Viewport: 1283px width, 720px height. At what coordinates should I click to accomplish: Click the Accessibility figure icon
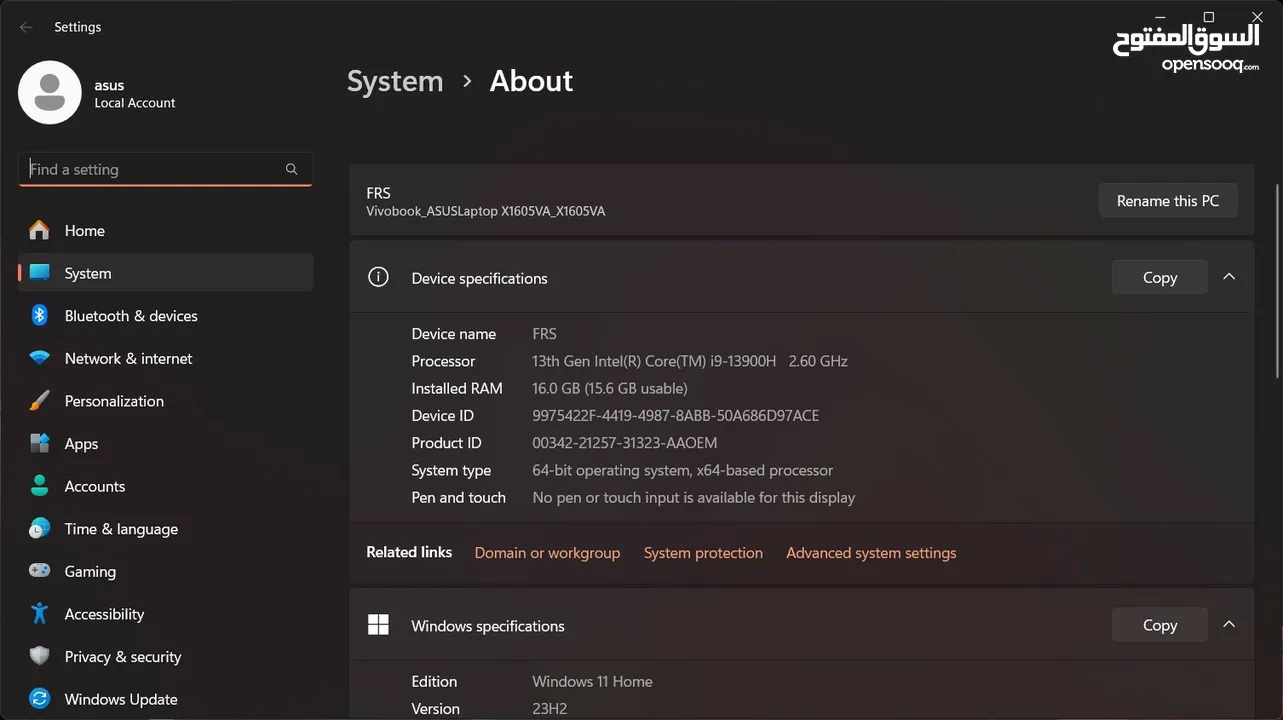(x=39, y=613)
